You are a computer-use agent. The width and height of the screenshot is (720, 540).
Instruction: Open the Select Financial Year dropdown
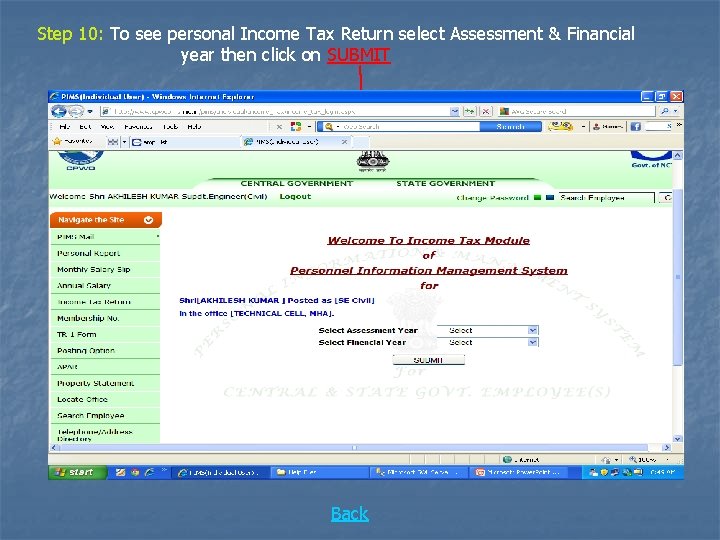coord(487,342)
